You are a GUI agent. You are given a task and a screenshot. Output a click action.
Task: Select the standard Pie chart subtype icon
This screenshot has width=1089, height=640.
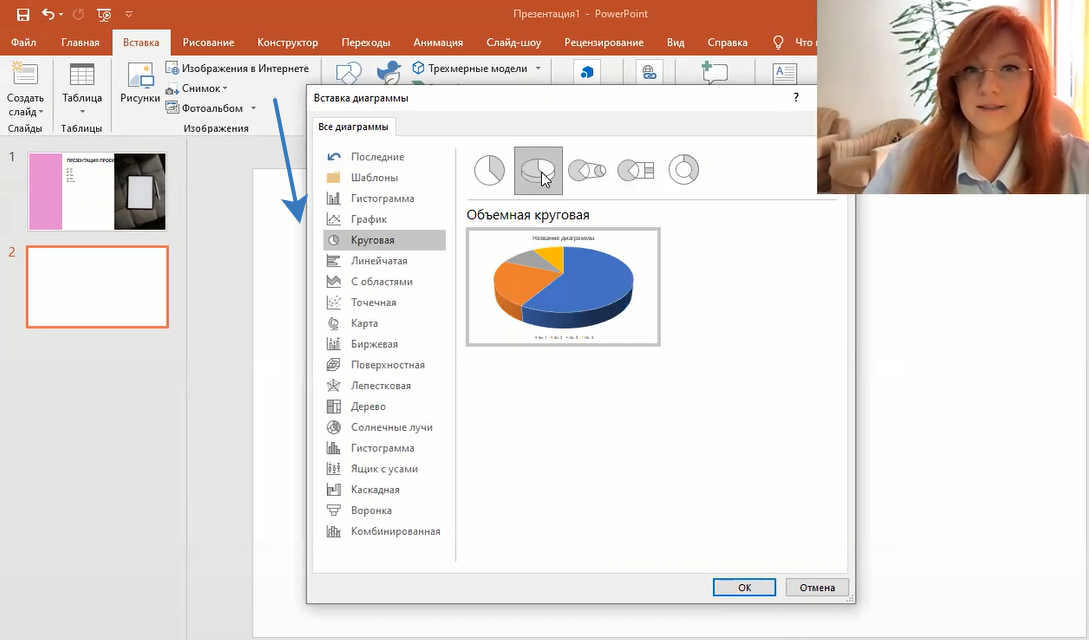[x=489, y=170]
